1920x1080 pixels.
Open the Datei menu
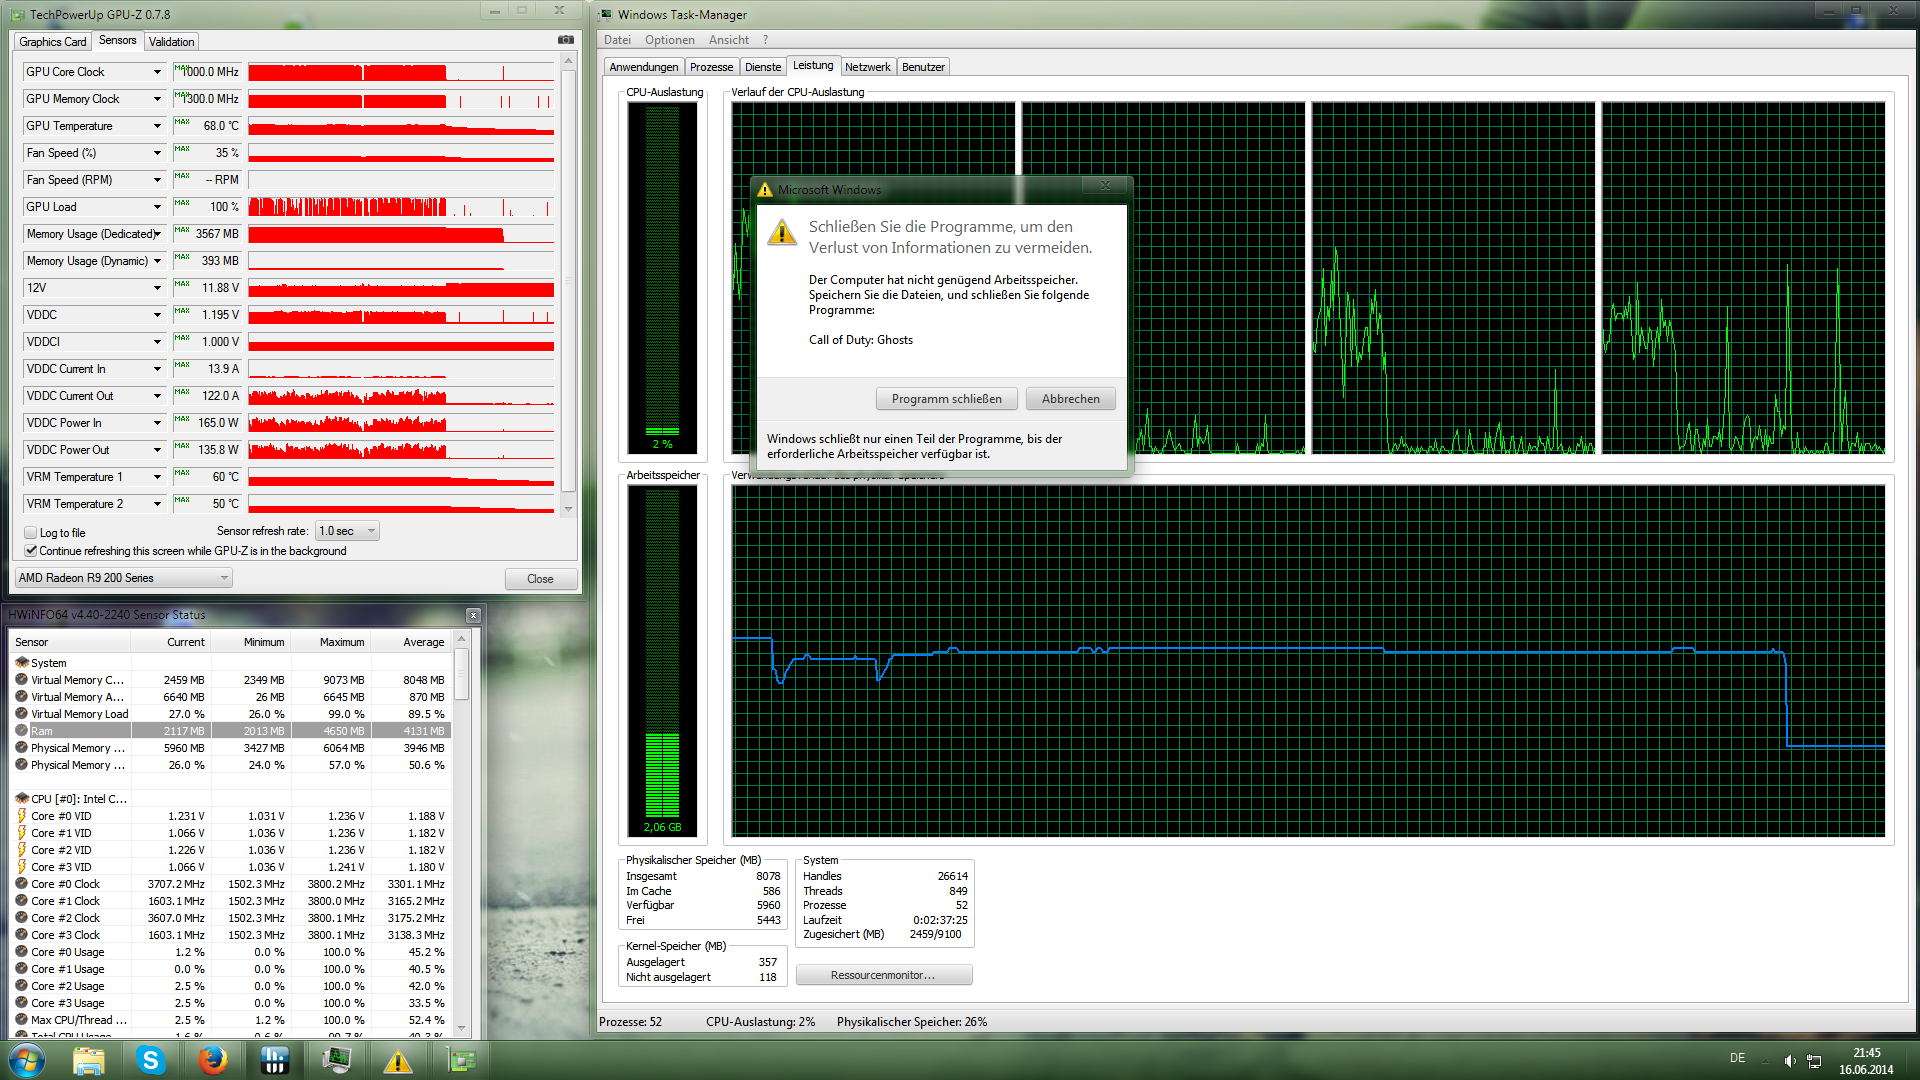coord(617,40)
